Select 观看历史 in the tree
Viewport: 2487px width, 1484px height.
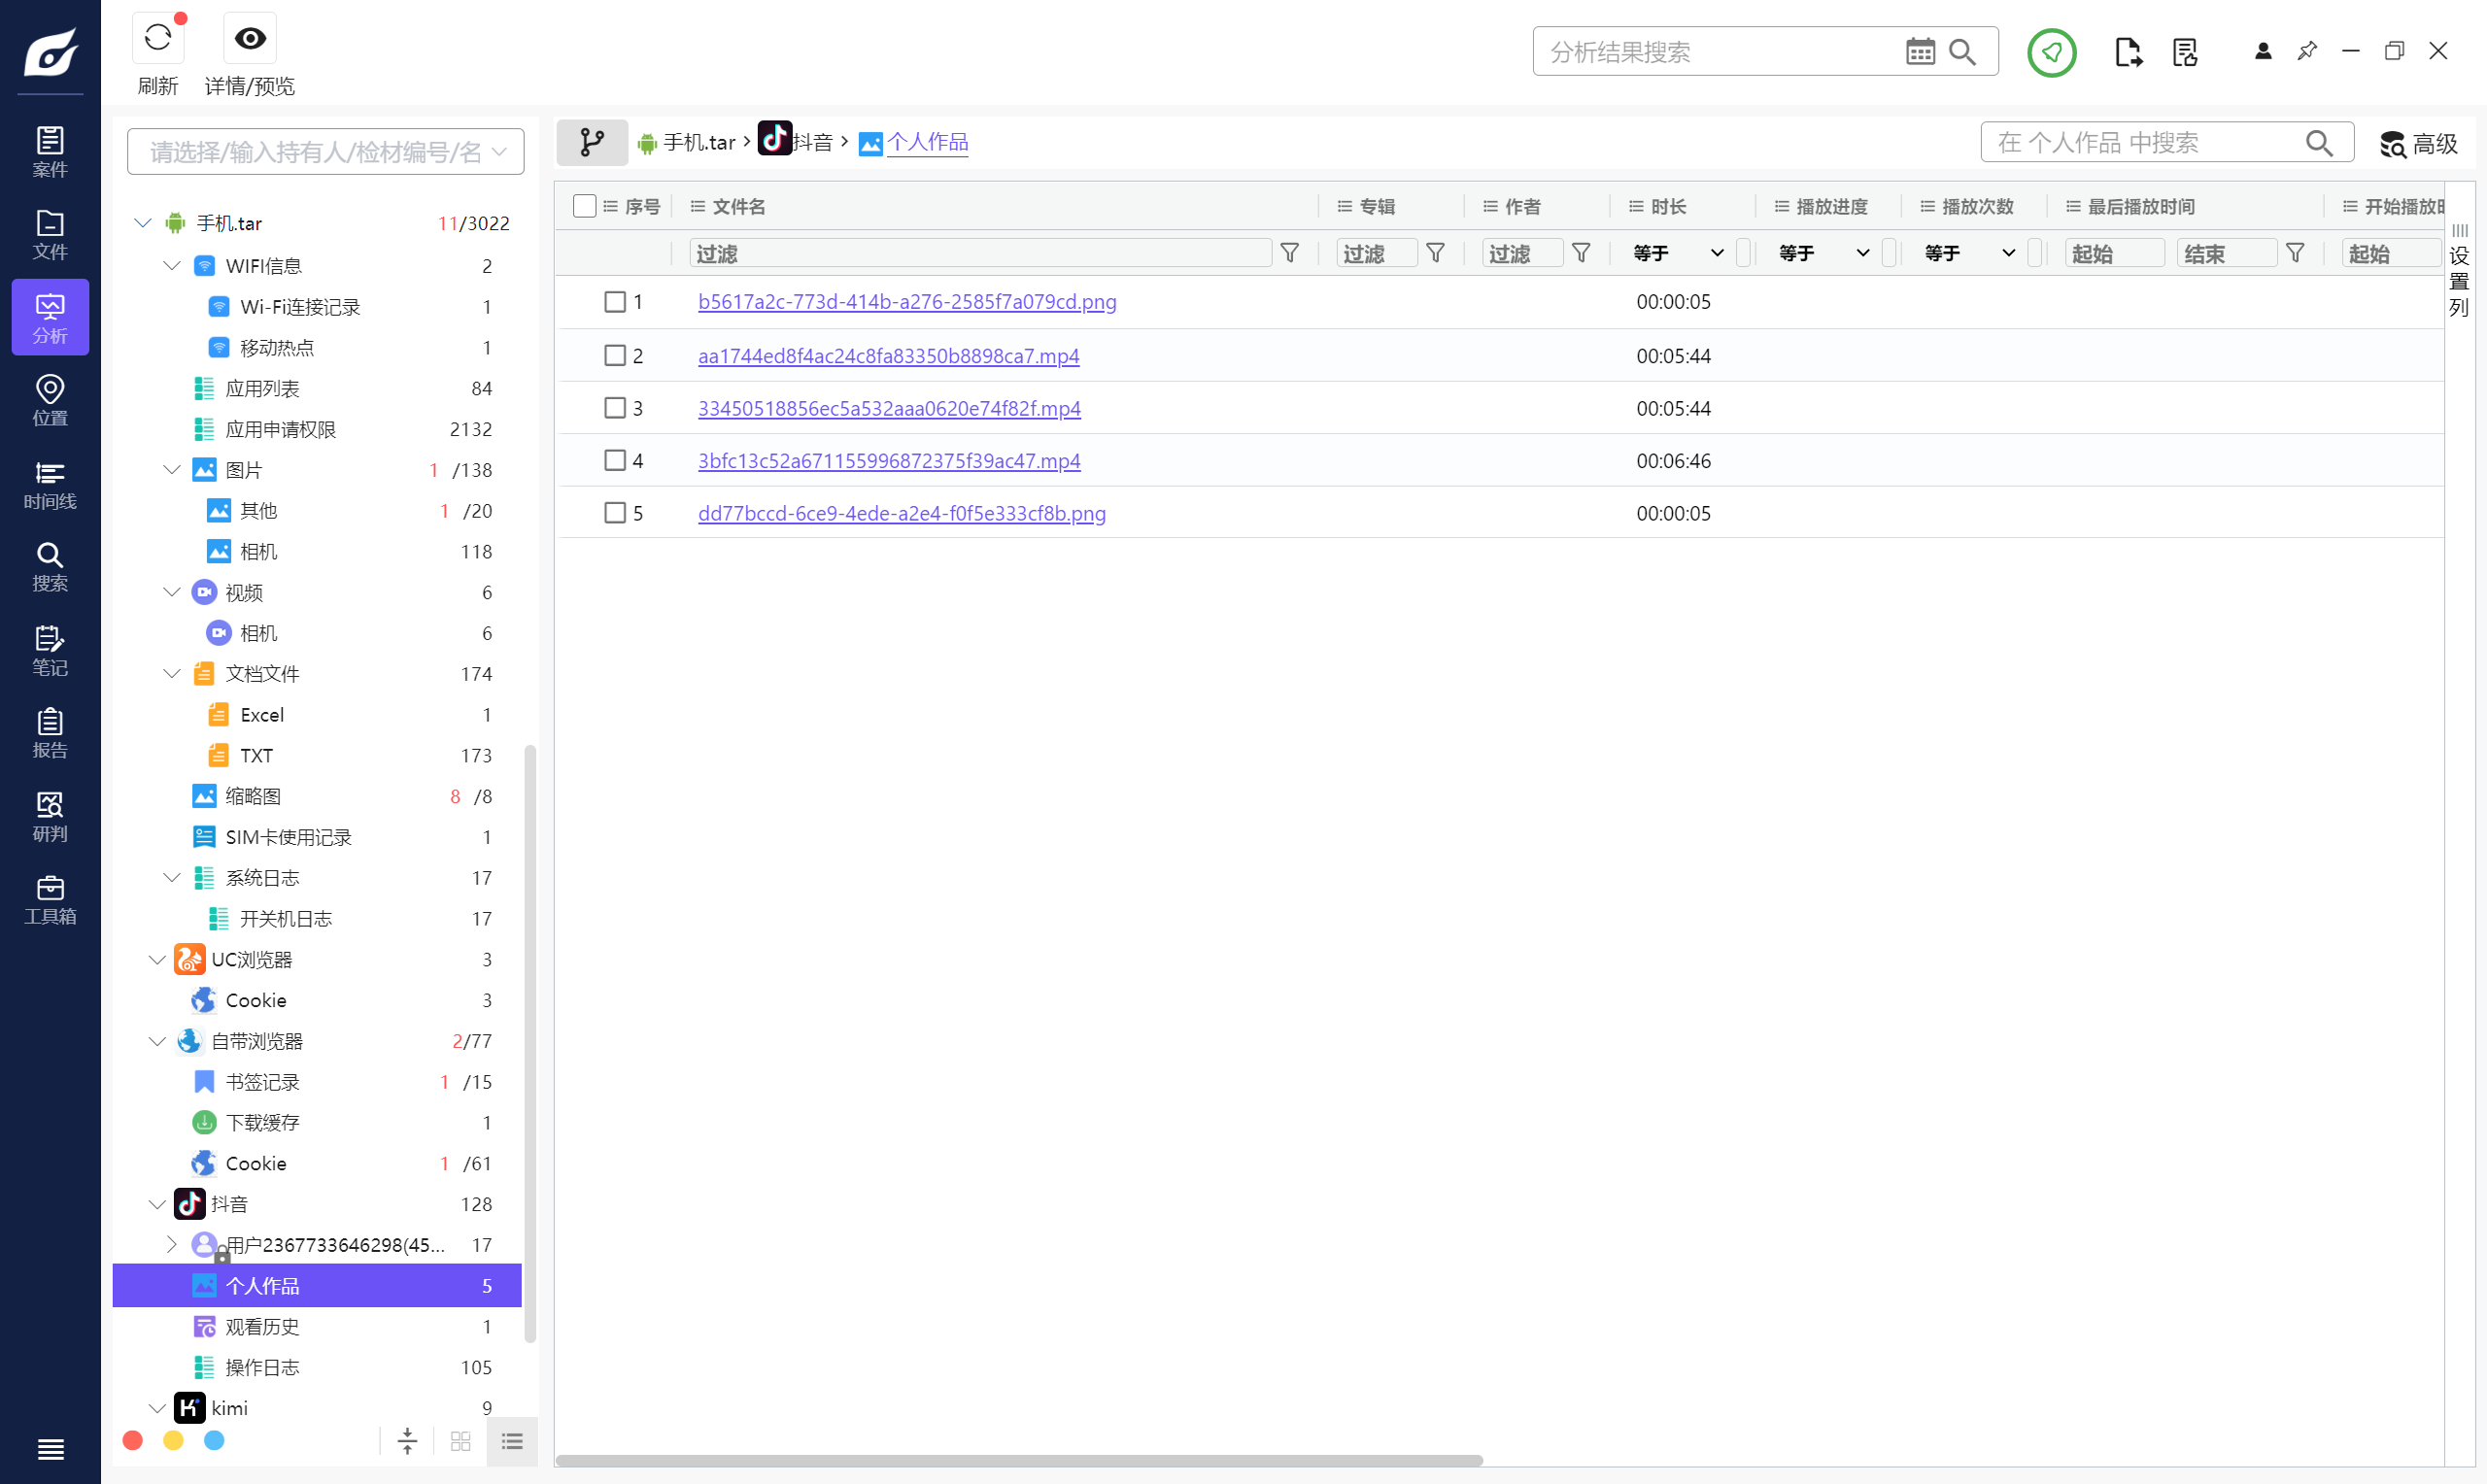click(x=262, y=1326)
